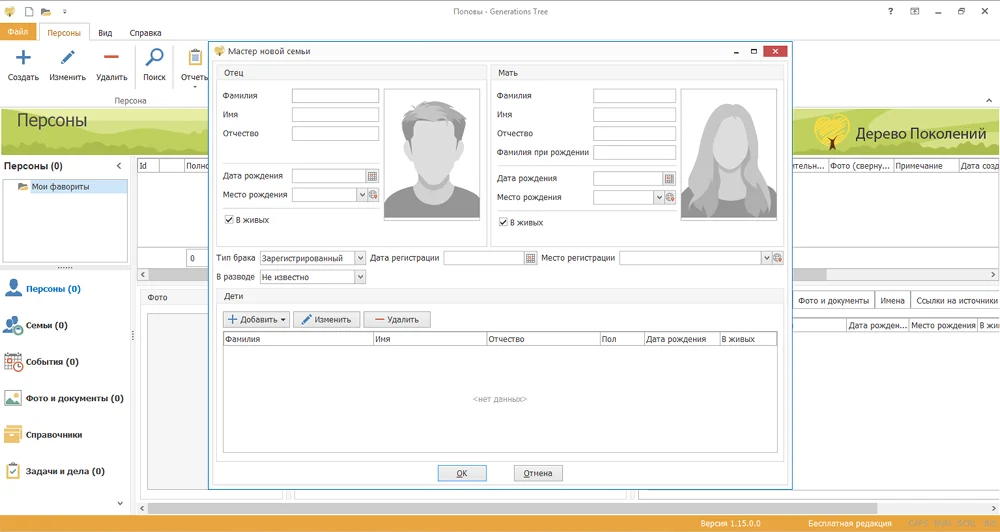Expand the Тип брака dropdown
The height and width of the screenshot is (532, 1000).
[x=360, y=258]
